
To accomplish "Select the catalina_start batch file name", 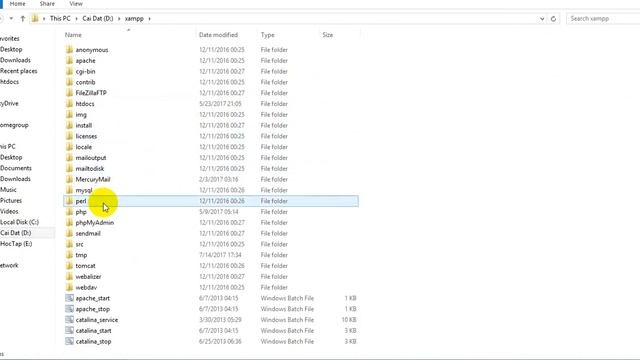I will [x=93, y=331].
